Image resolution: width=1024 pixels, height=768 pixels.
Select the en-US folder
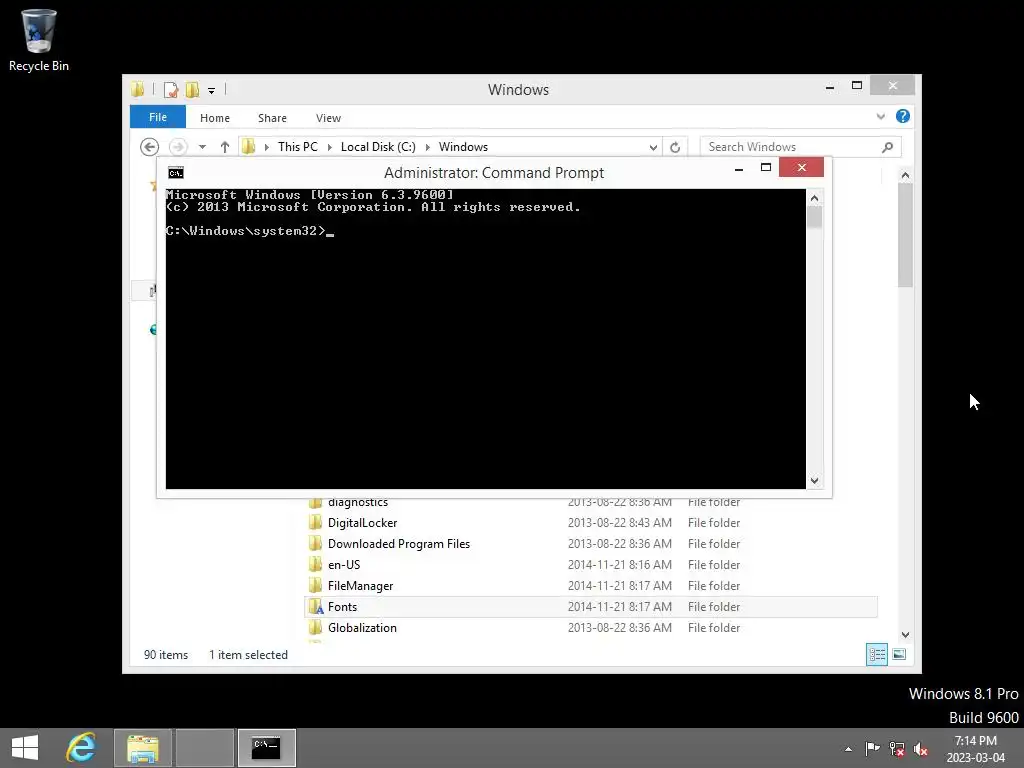click(591, 564)
